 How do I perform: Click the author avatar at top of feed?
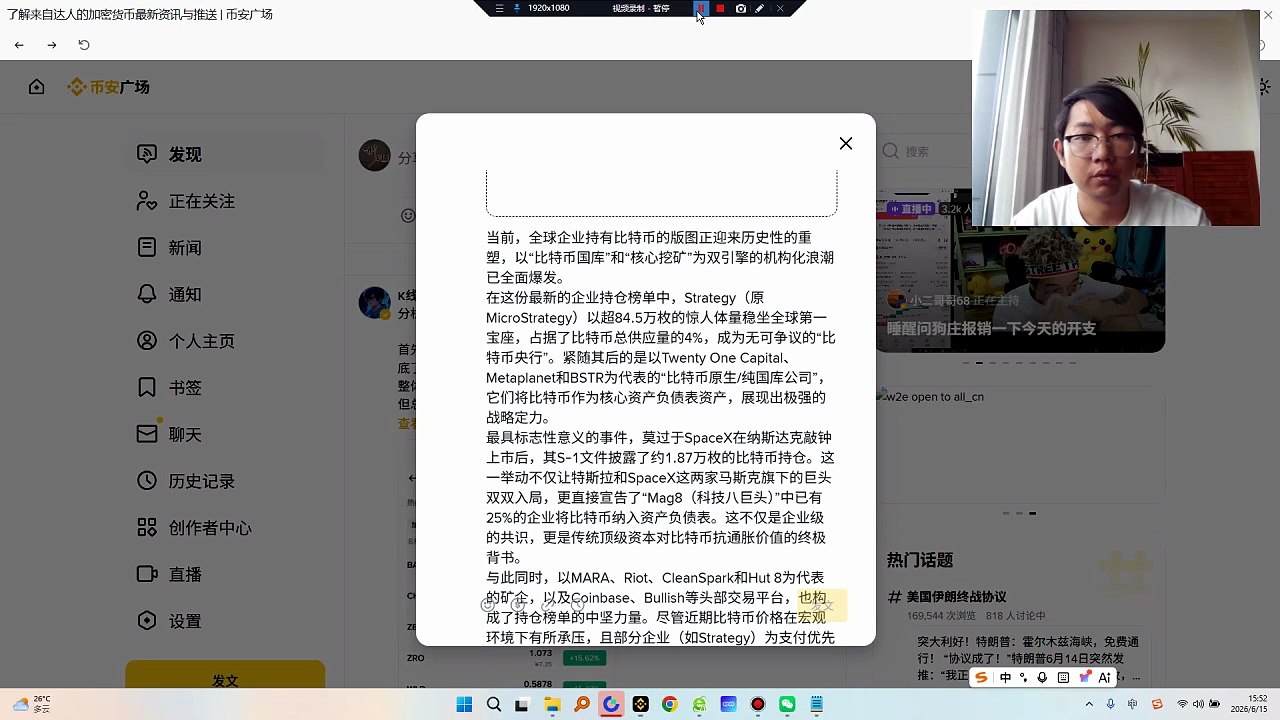[375, 155]
